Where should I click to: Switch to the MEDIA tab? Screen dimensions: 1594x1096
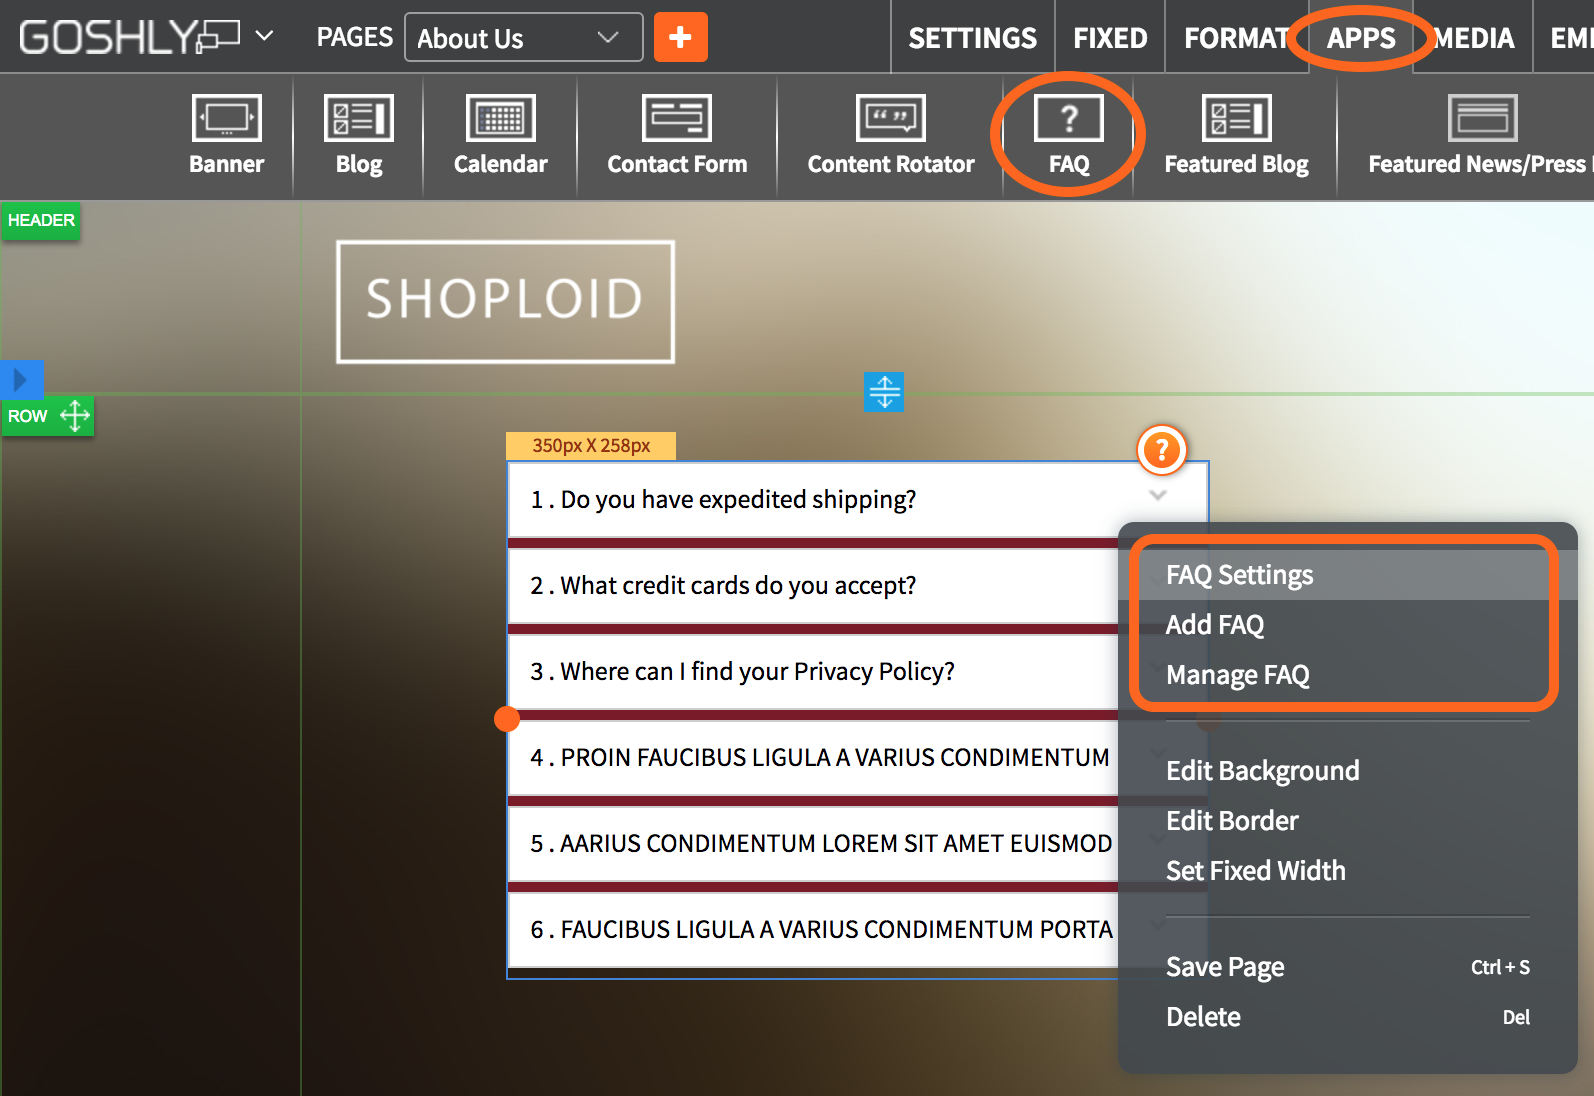click(x=1473, y=38)
